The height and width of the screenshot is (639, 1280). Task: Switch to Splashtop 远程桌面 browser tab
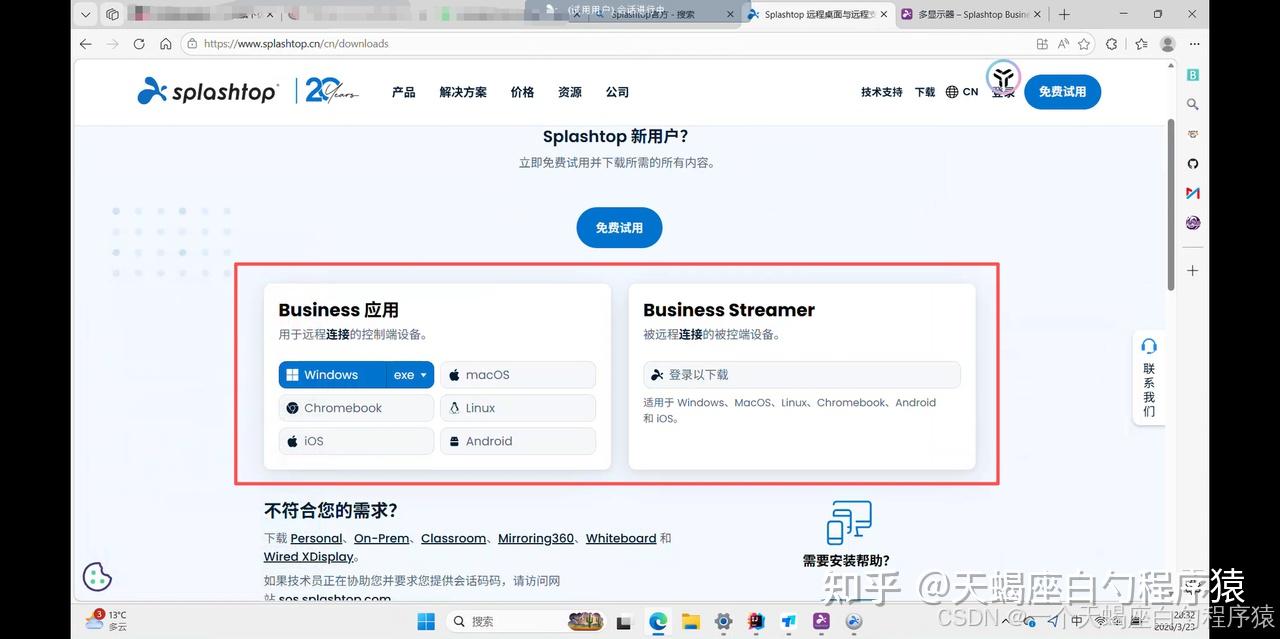coord(819,14)
